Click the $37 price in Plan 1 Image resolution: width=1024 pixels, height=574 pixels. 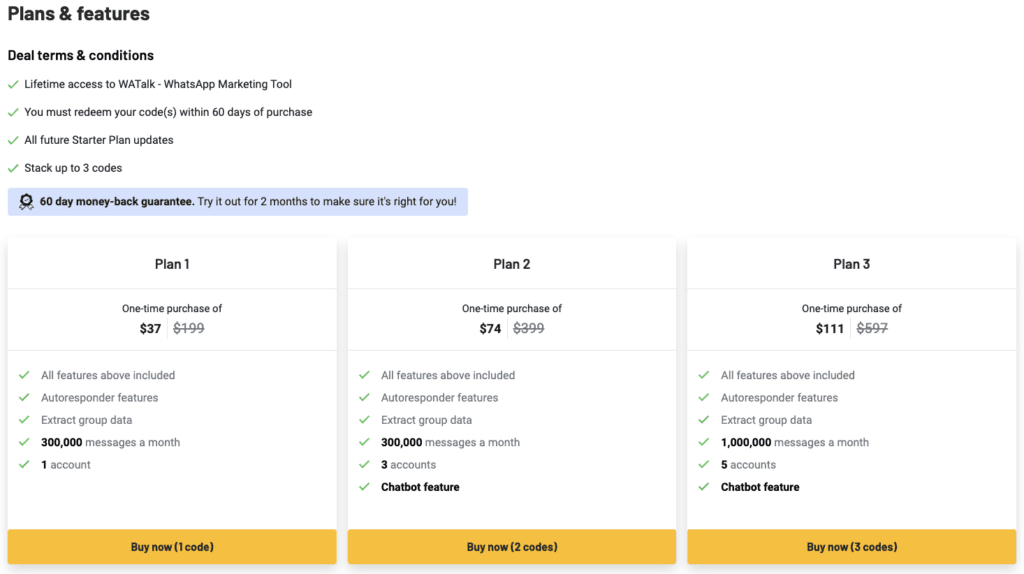click(x=150, y=328)
